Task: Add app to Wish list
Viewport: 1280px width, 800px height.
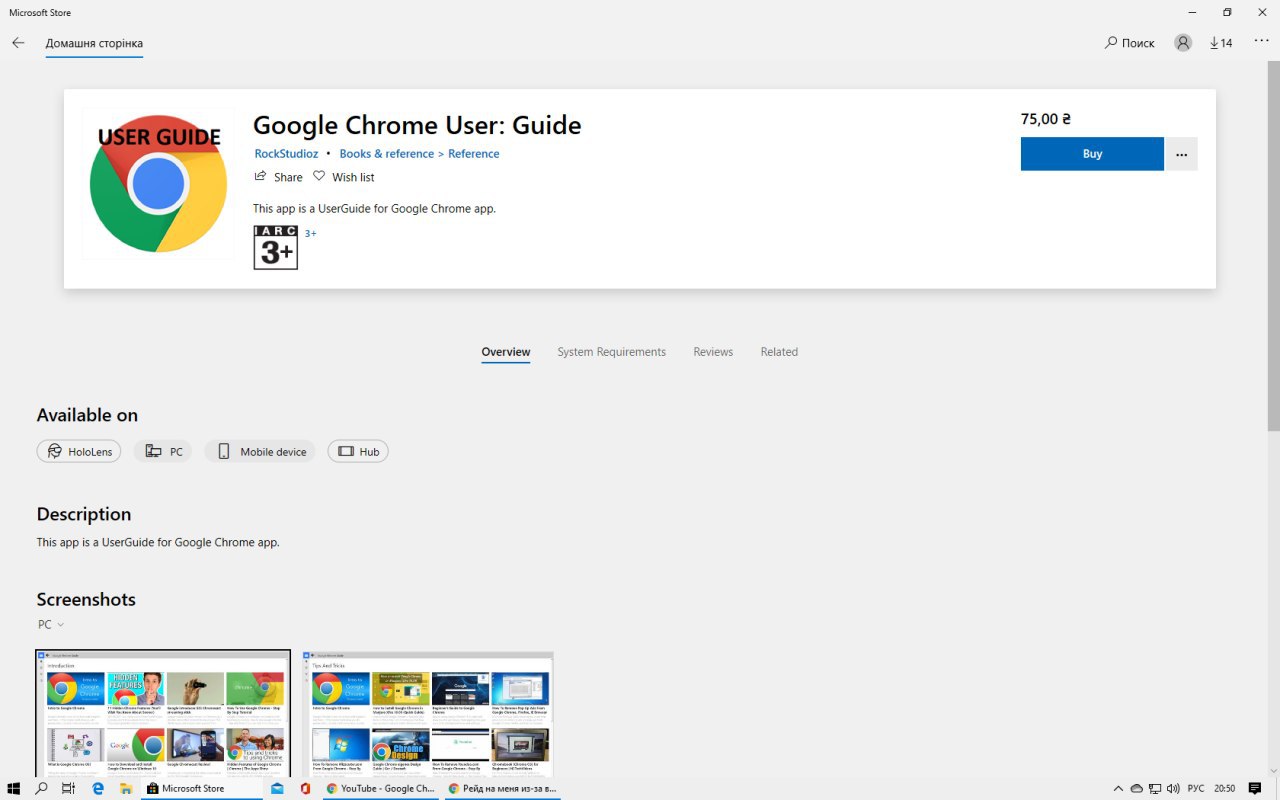Action: tap(344, 177)
